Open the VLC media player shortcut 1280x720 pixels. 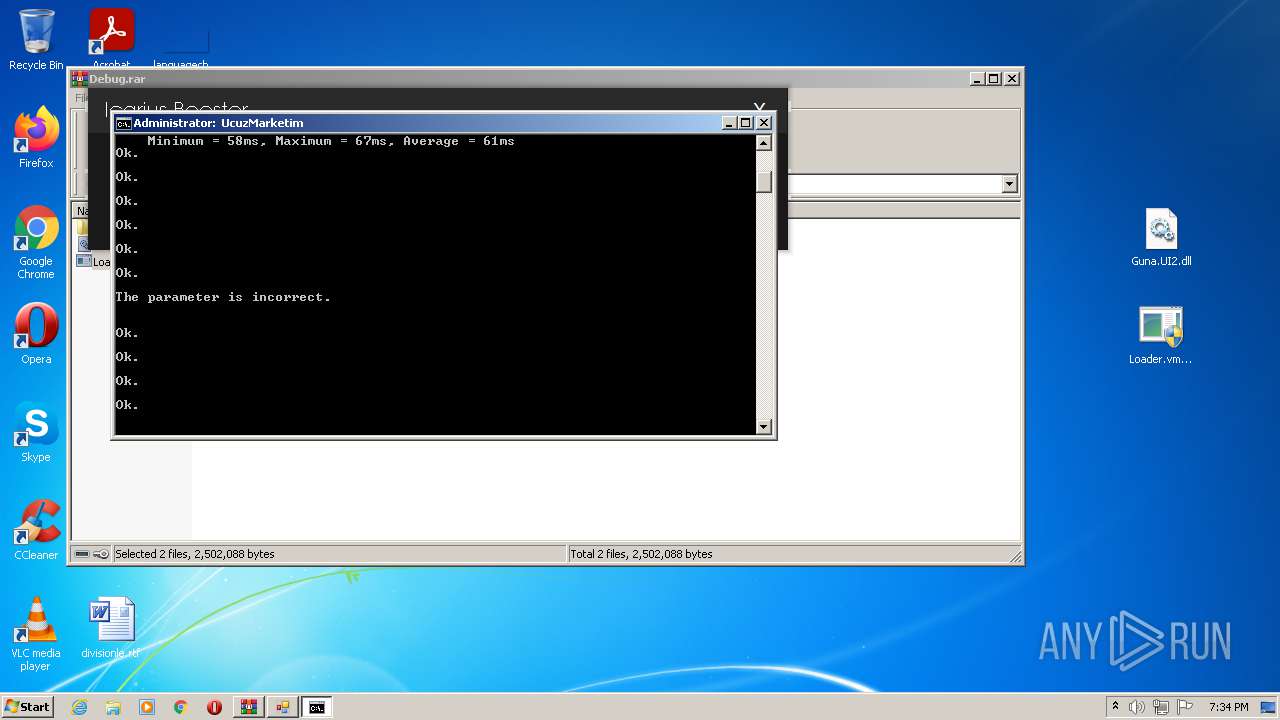[x=36, y=634]
